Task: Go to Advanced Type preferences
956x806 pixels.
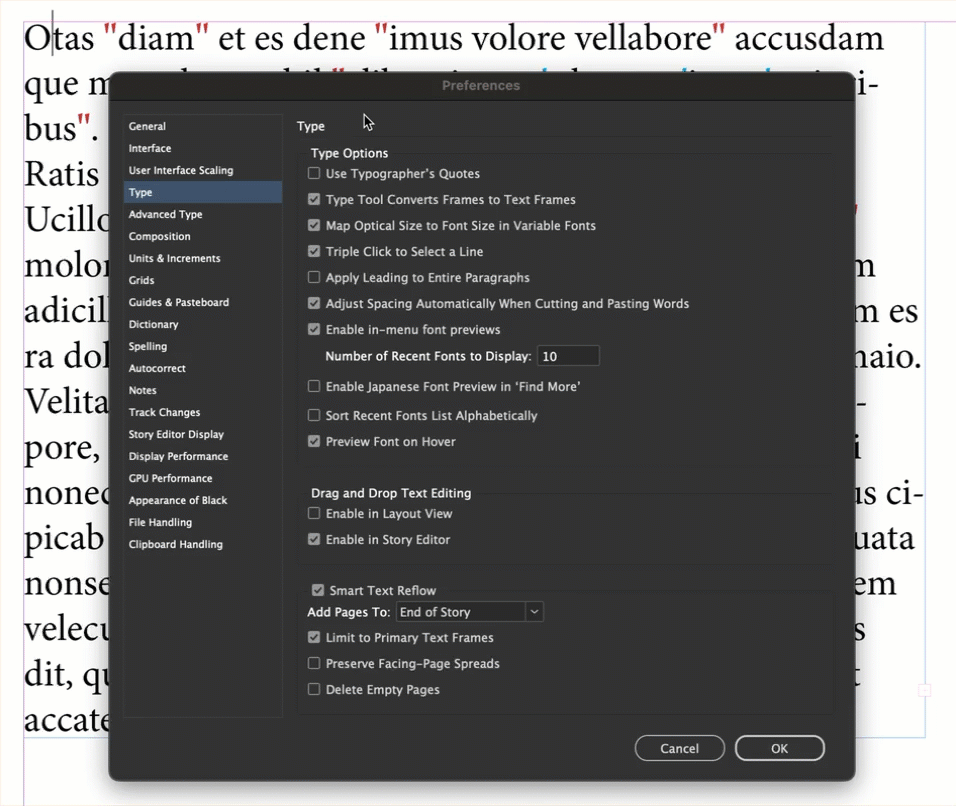Action: pos(202,214)
